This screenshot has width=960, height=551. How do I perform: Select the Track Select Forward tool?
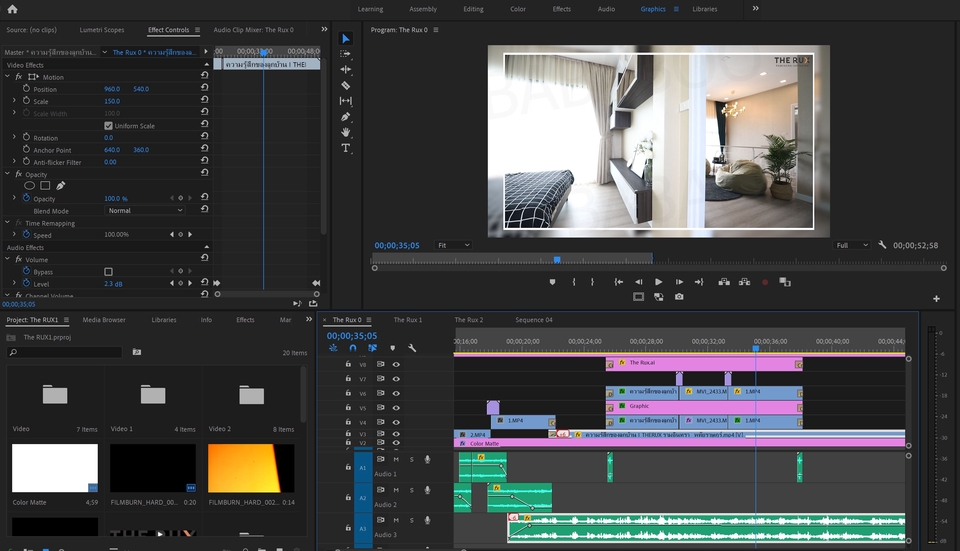(x=345, y=54)
